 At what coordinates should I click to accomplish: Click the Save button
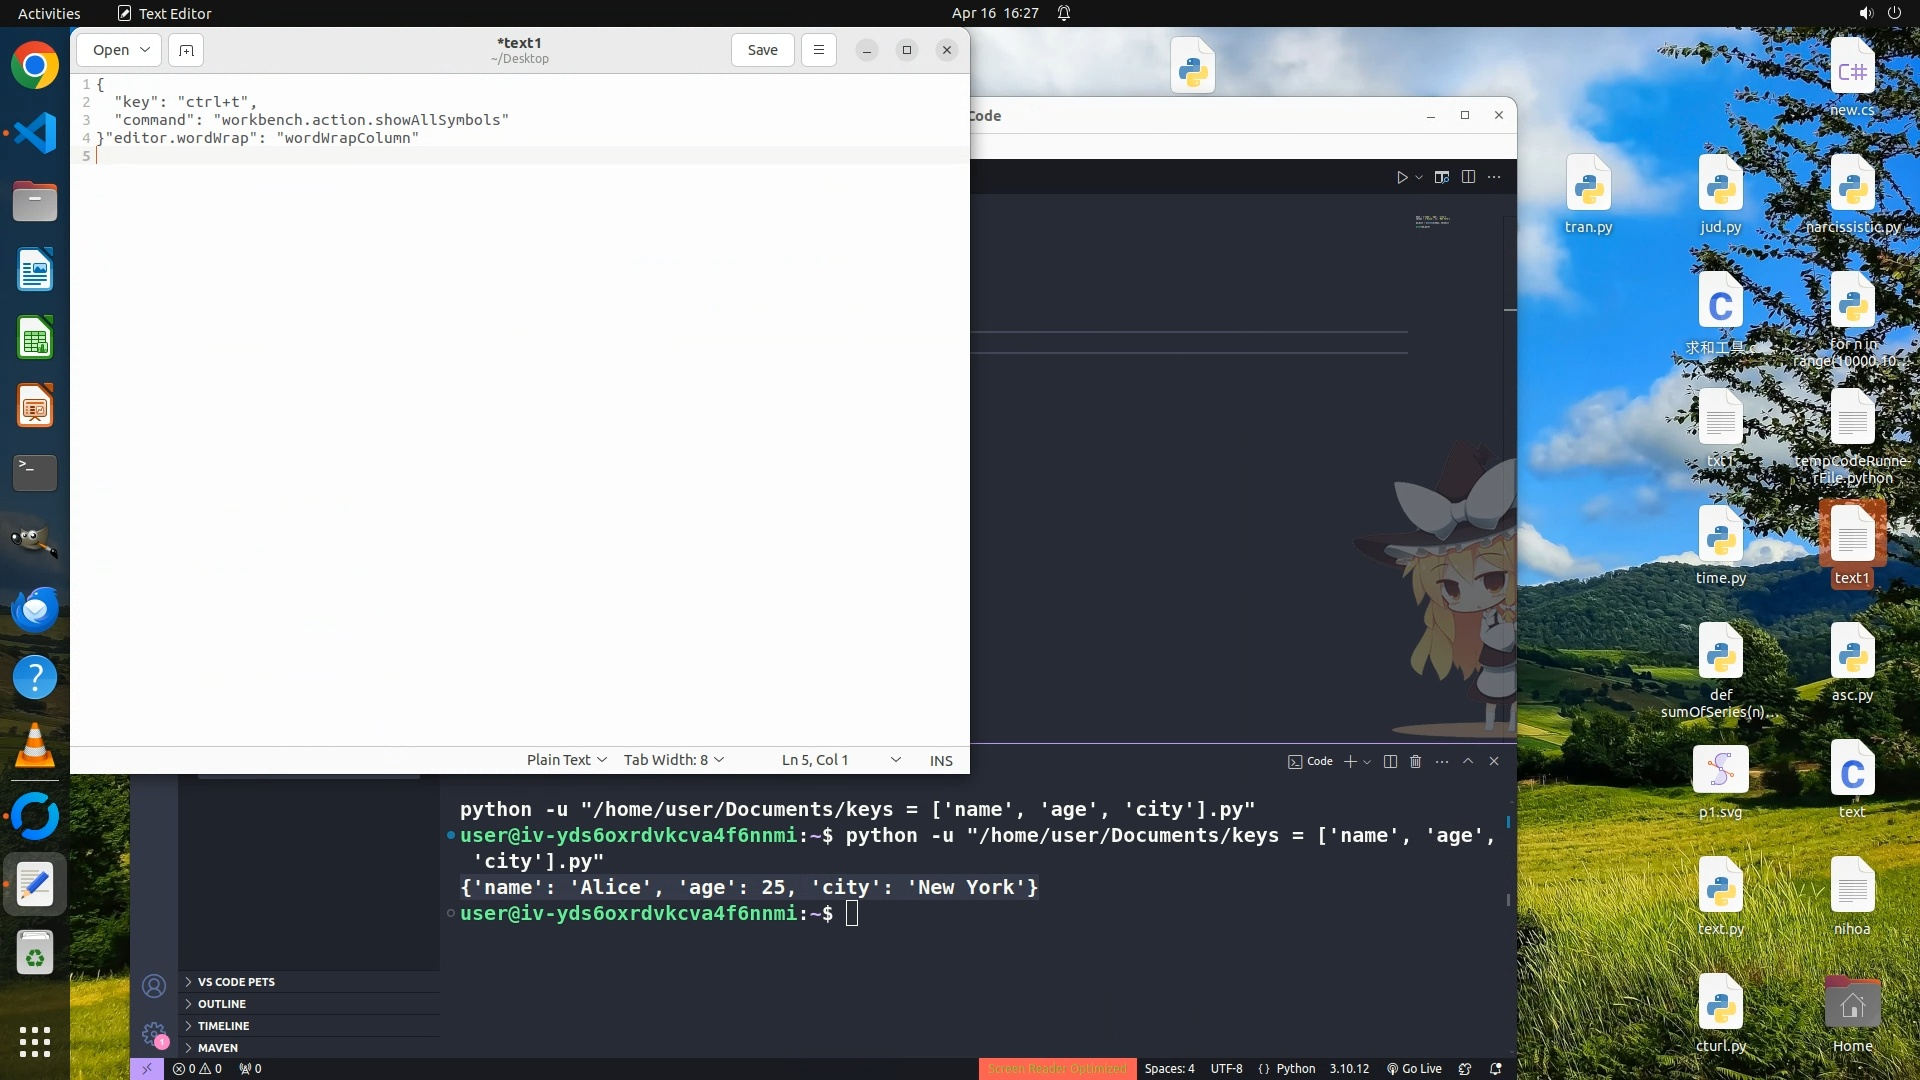coord(762,50)
